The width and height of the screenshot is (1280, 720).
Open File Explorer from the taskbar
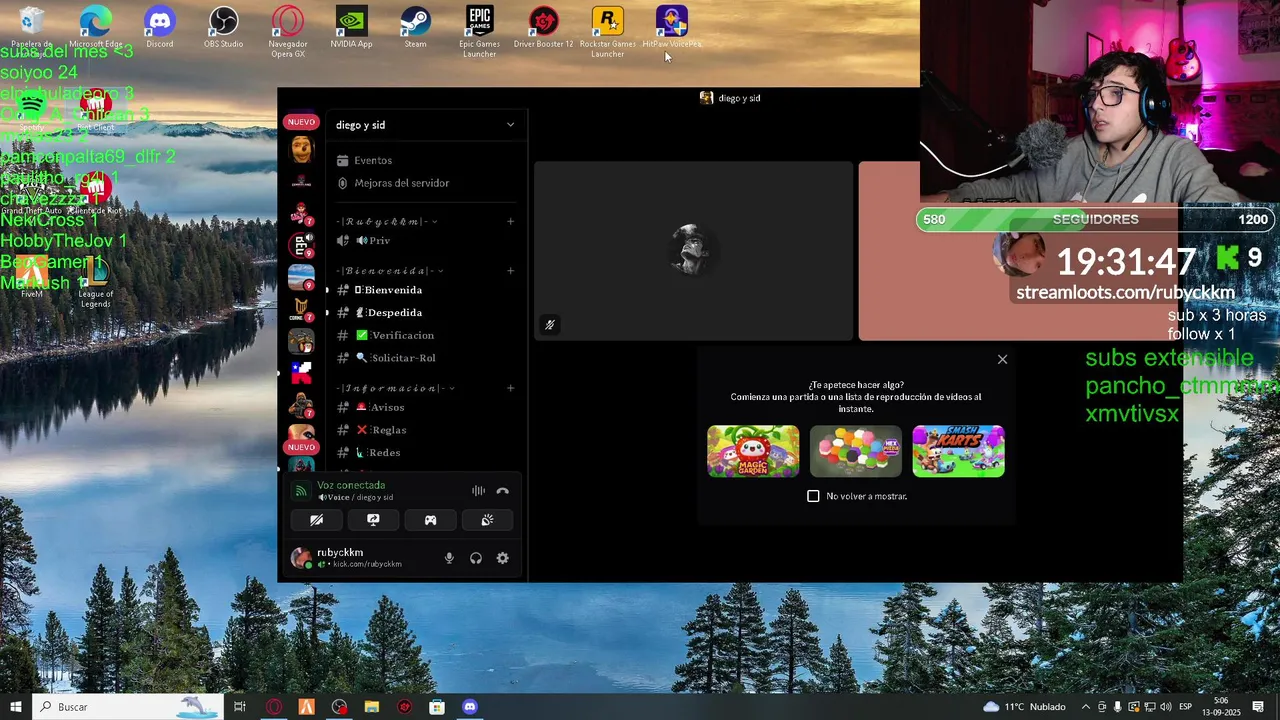click(372, 707)
